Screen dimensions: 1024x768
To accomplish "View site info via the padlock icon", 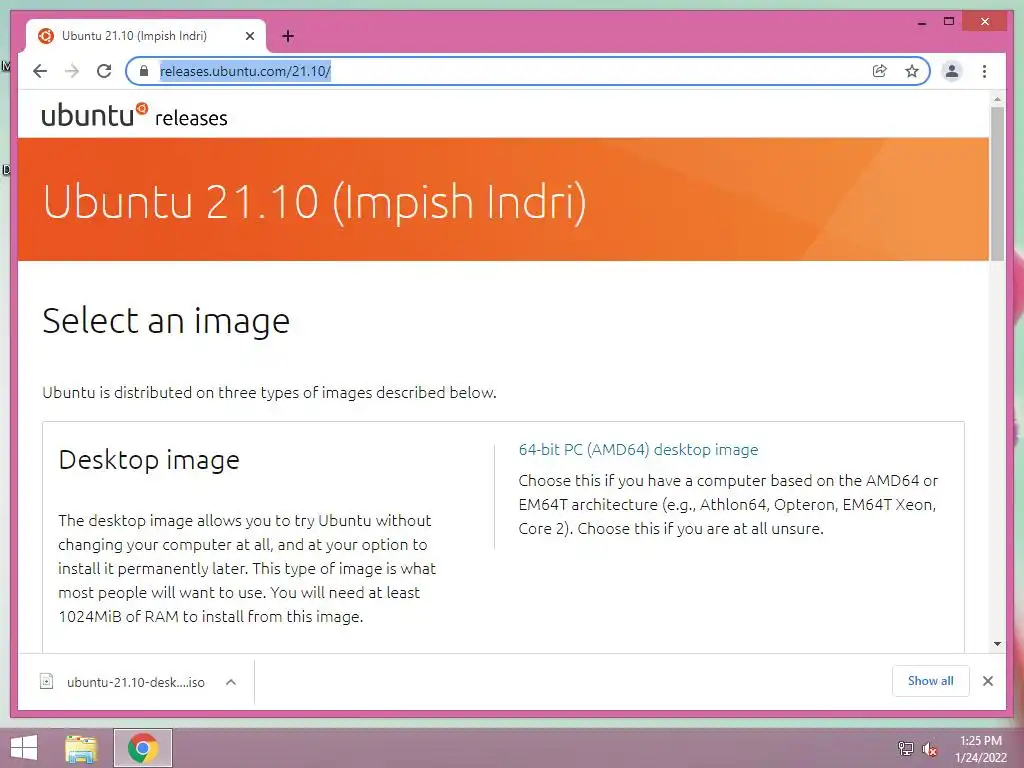I will point(144,71).
